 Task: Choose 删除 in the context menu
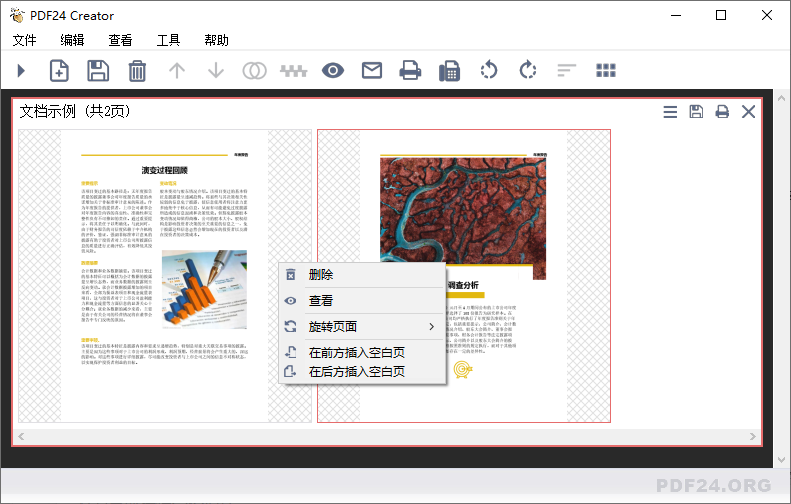point(362,275)
